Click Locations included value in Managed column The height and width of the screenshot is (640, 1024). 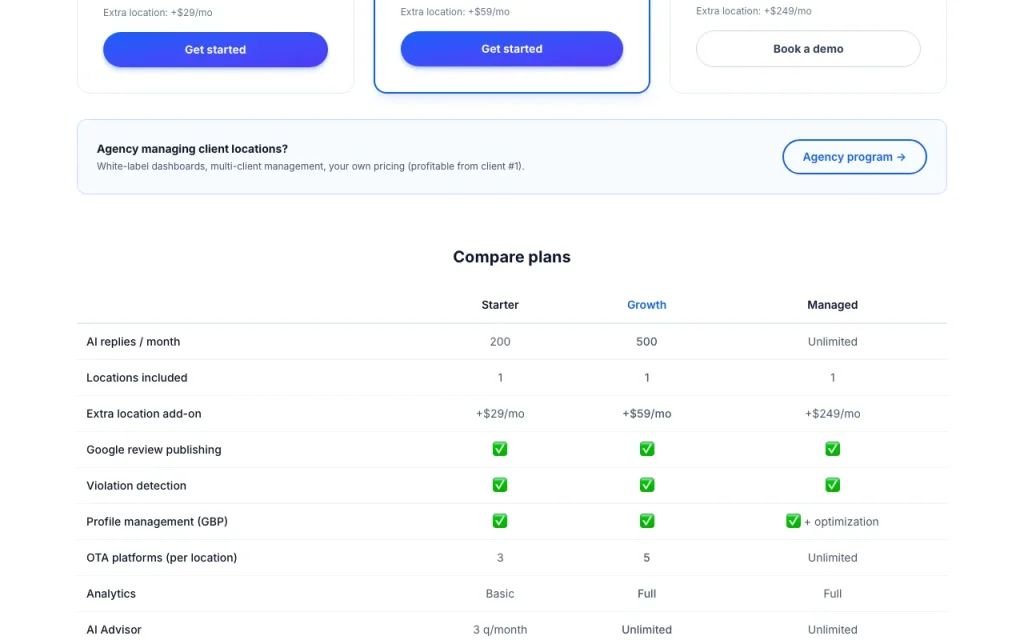(832, 377)
